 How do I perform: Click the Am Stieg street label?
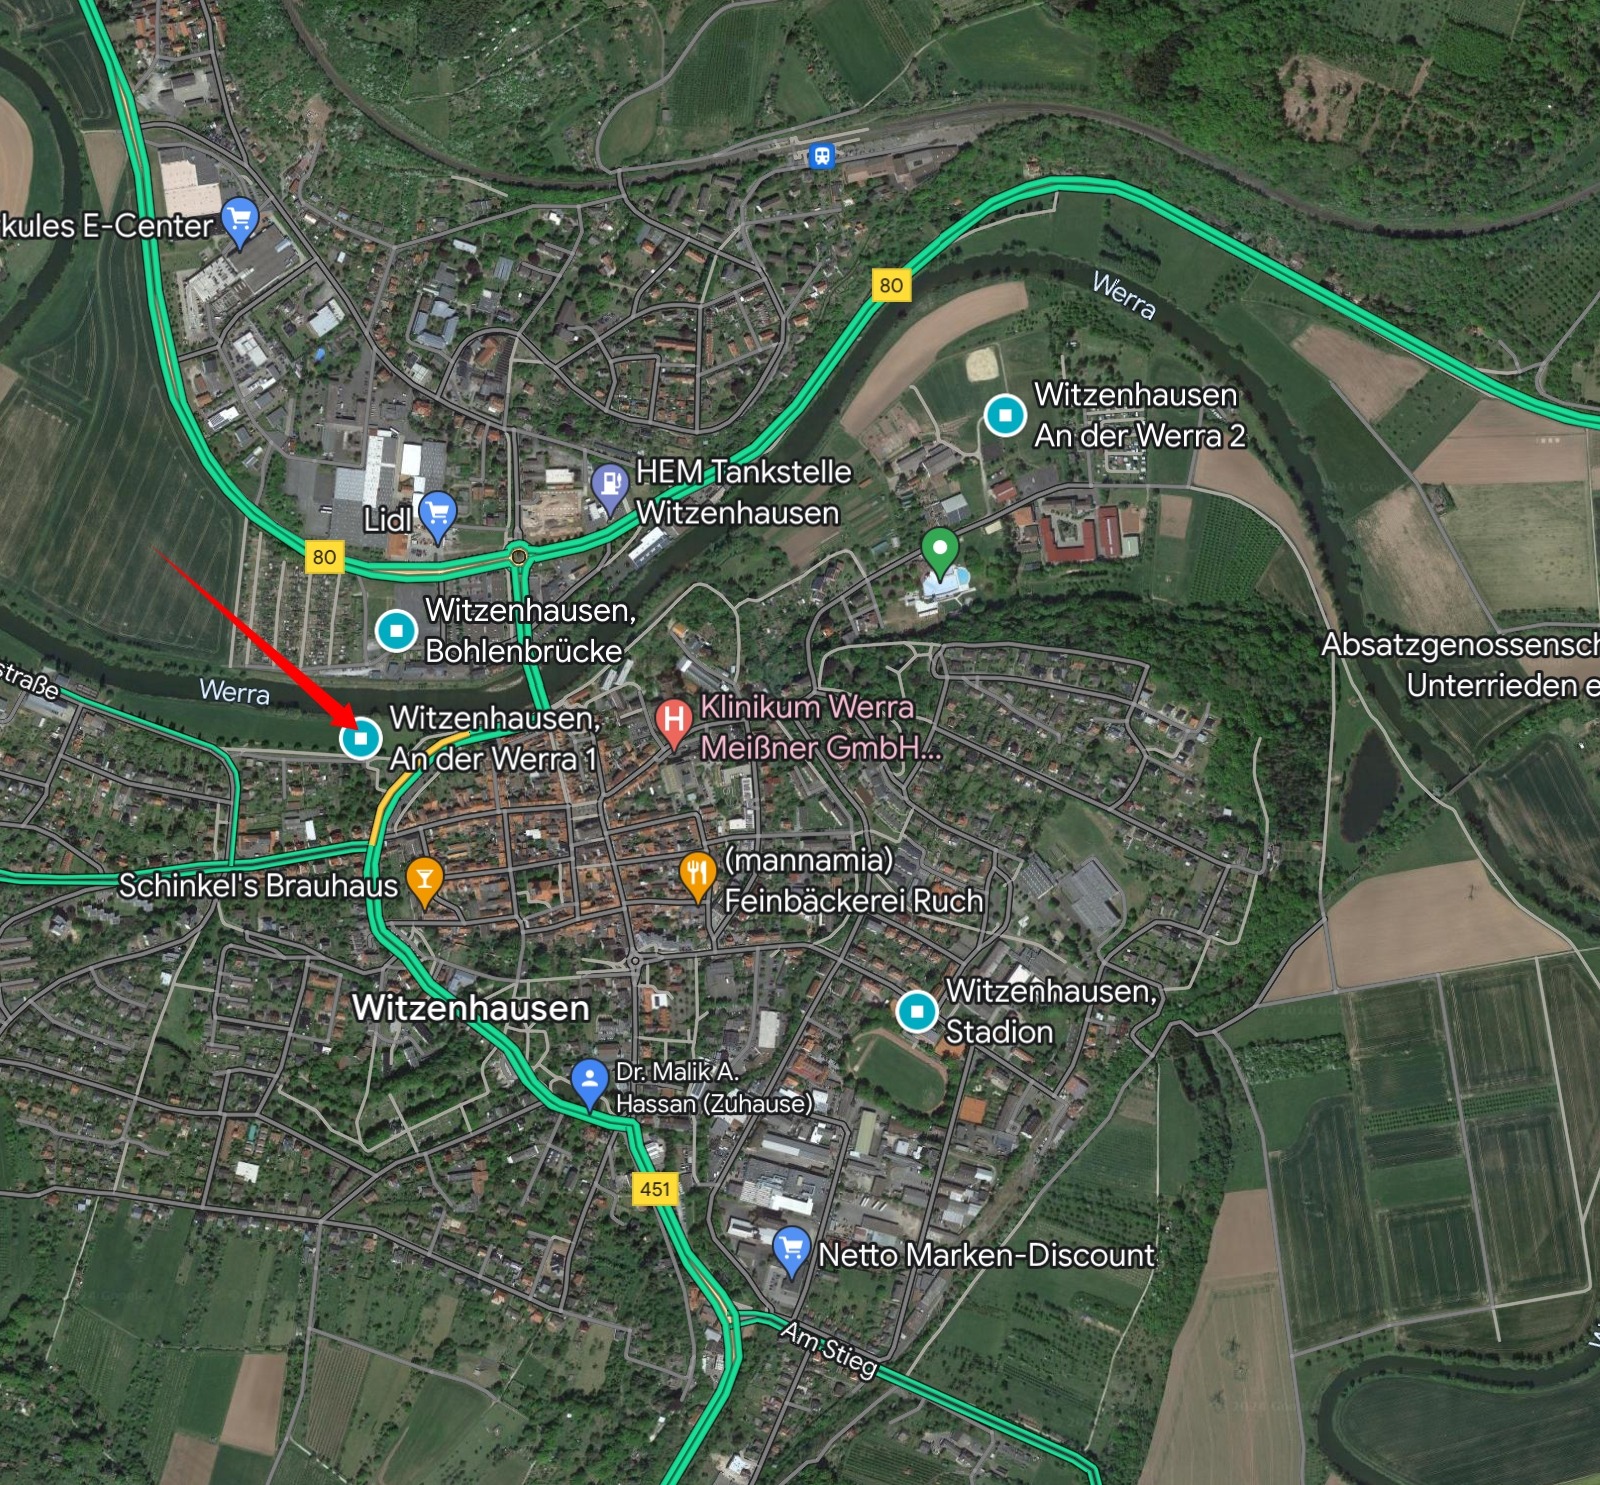[x=828, y=1349]
